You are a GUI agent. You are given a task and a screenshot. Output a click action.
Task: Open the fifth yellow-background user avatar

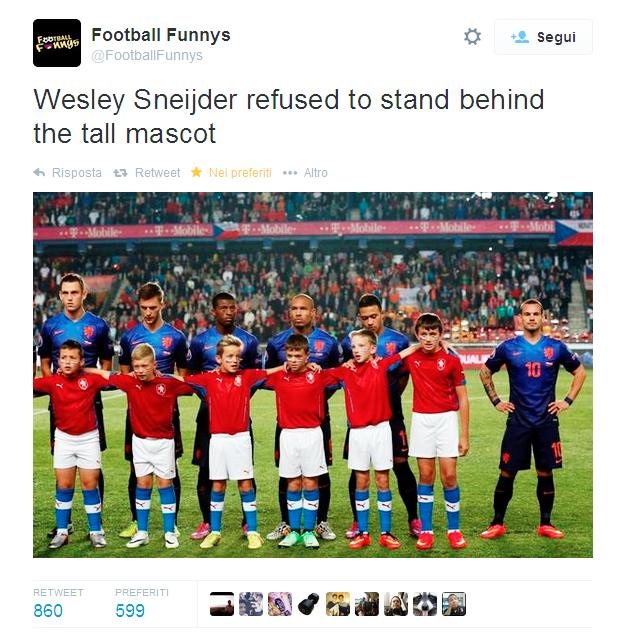pos(338,604)
